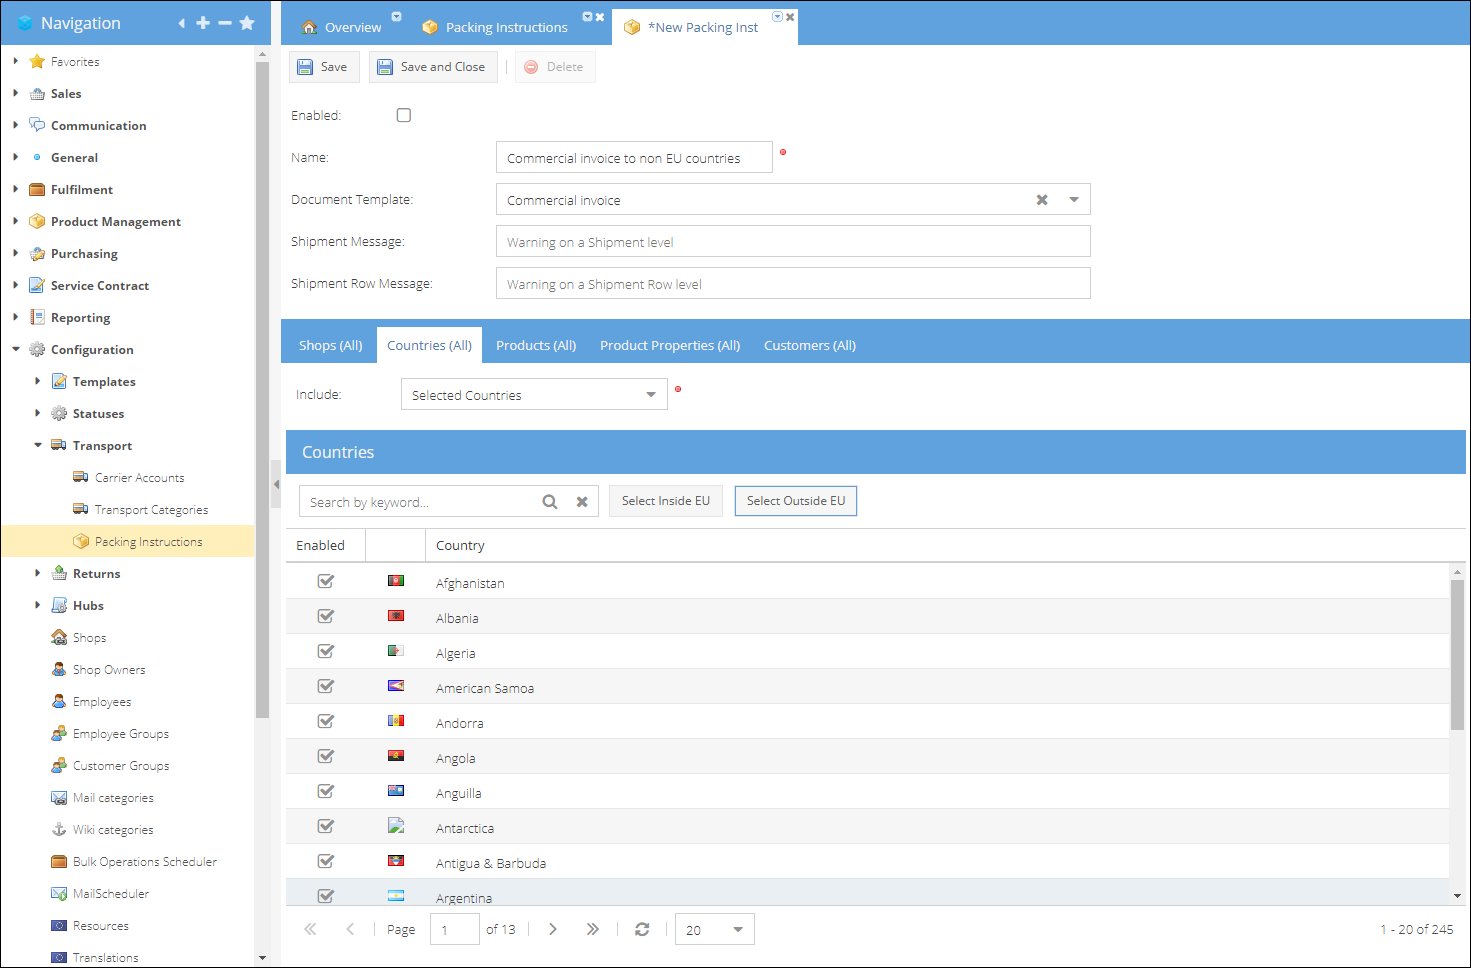Uncheck Albania country checkbox

[326, 616]
